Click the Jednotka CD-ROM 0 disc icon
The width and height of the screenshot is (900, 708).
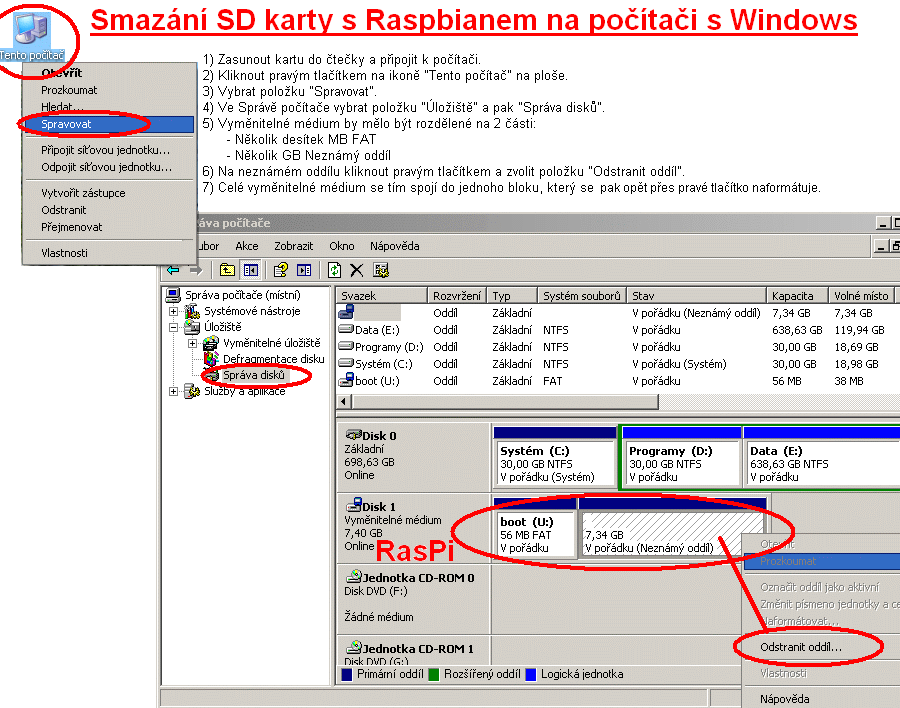pos(354,576)
